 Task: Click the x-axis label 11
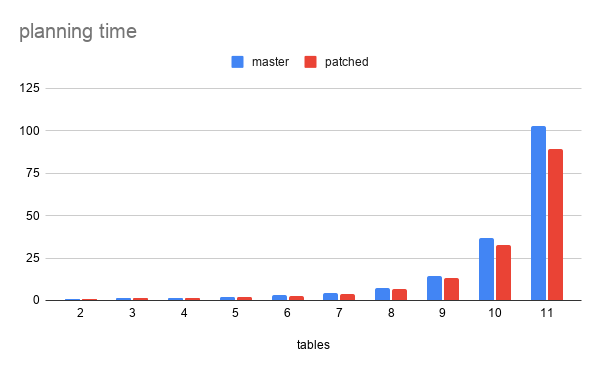tap(546, 313)
